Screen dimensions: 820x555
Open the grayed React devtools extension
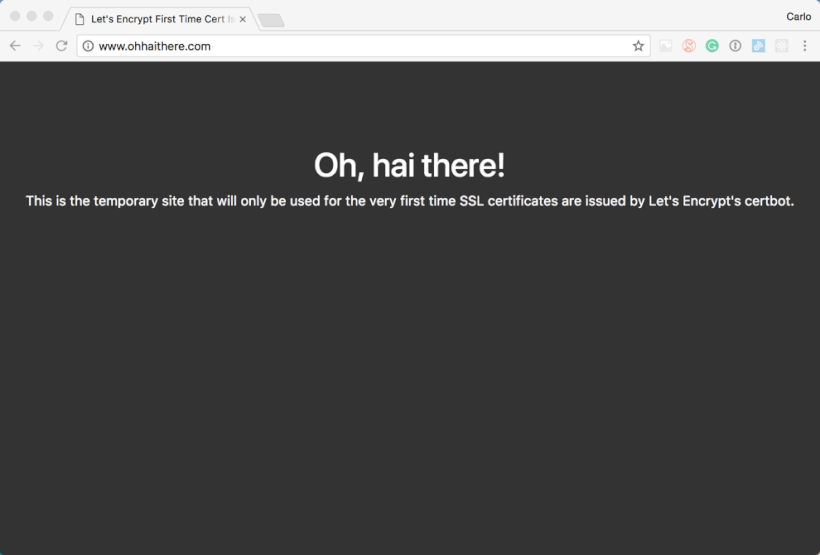[781, 46]
